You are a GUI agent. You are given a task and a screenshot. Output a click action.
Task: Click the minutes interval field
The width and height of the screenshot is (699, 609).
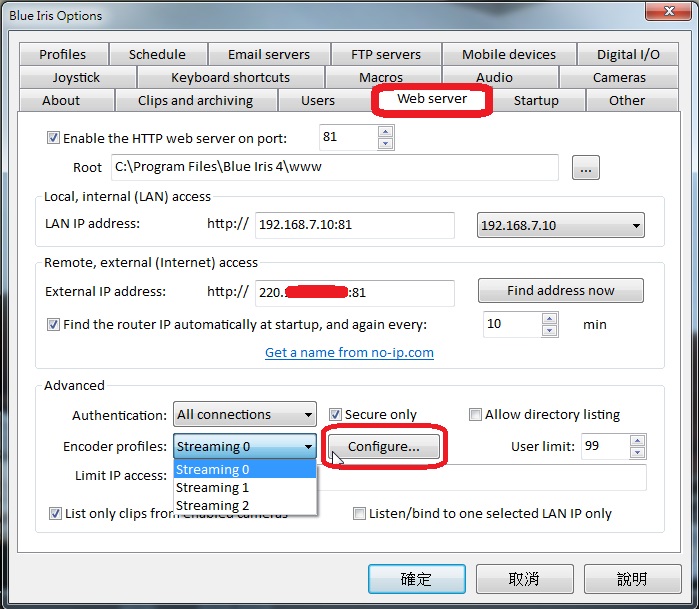512,324
